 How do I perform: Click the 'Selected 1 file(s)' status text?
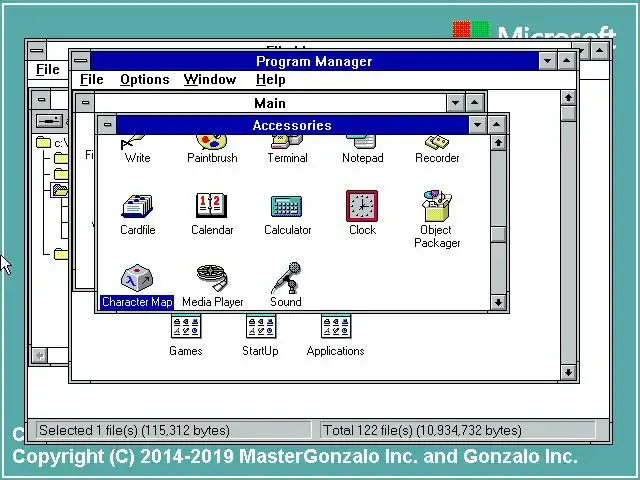[x=134, y=430]
